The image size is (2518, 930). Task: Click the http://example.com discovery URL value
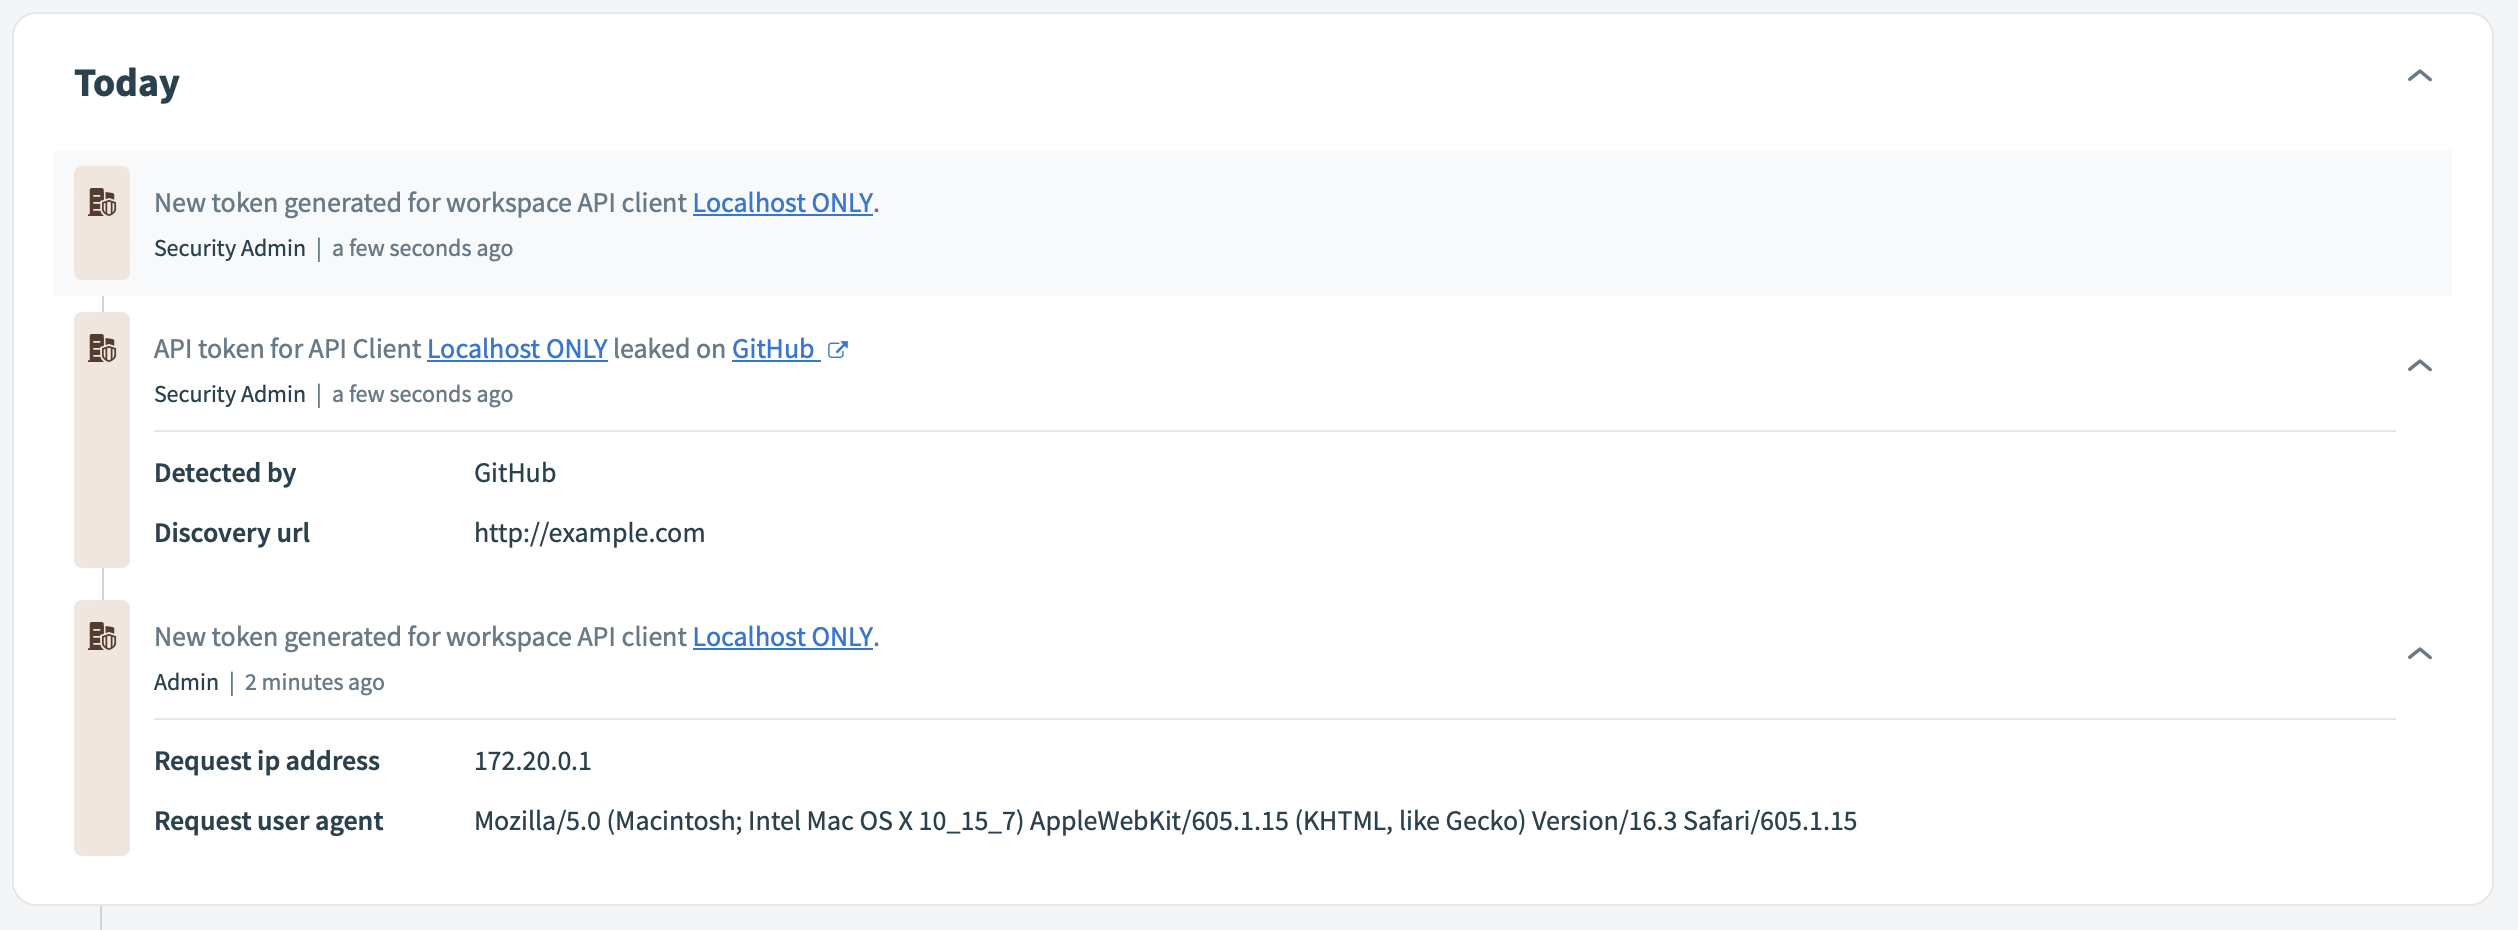[589, 533]
